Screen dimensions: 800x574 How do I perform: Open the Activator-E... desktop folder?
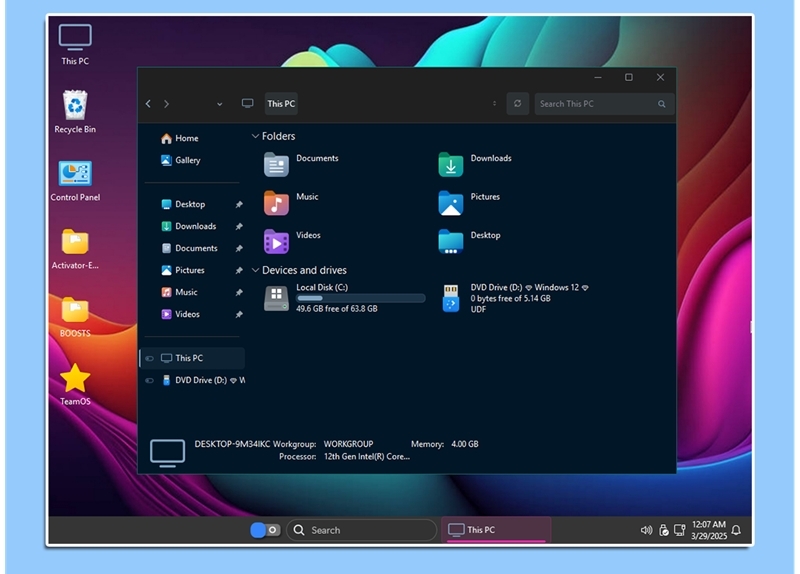pyautogui.click(x=75, y=248)
